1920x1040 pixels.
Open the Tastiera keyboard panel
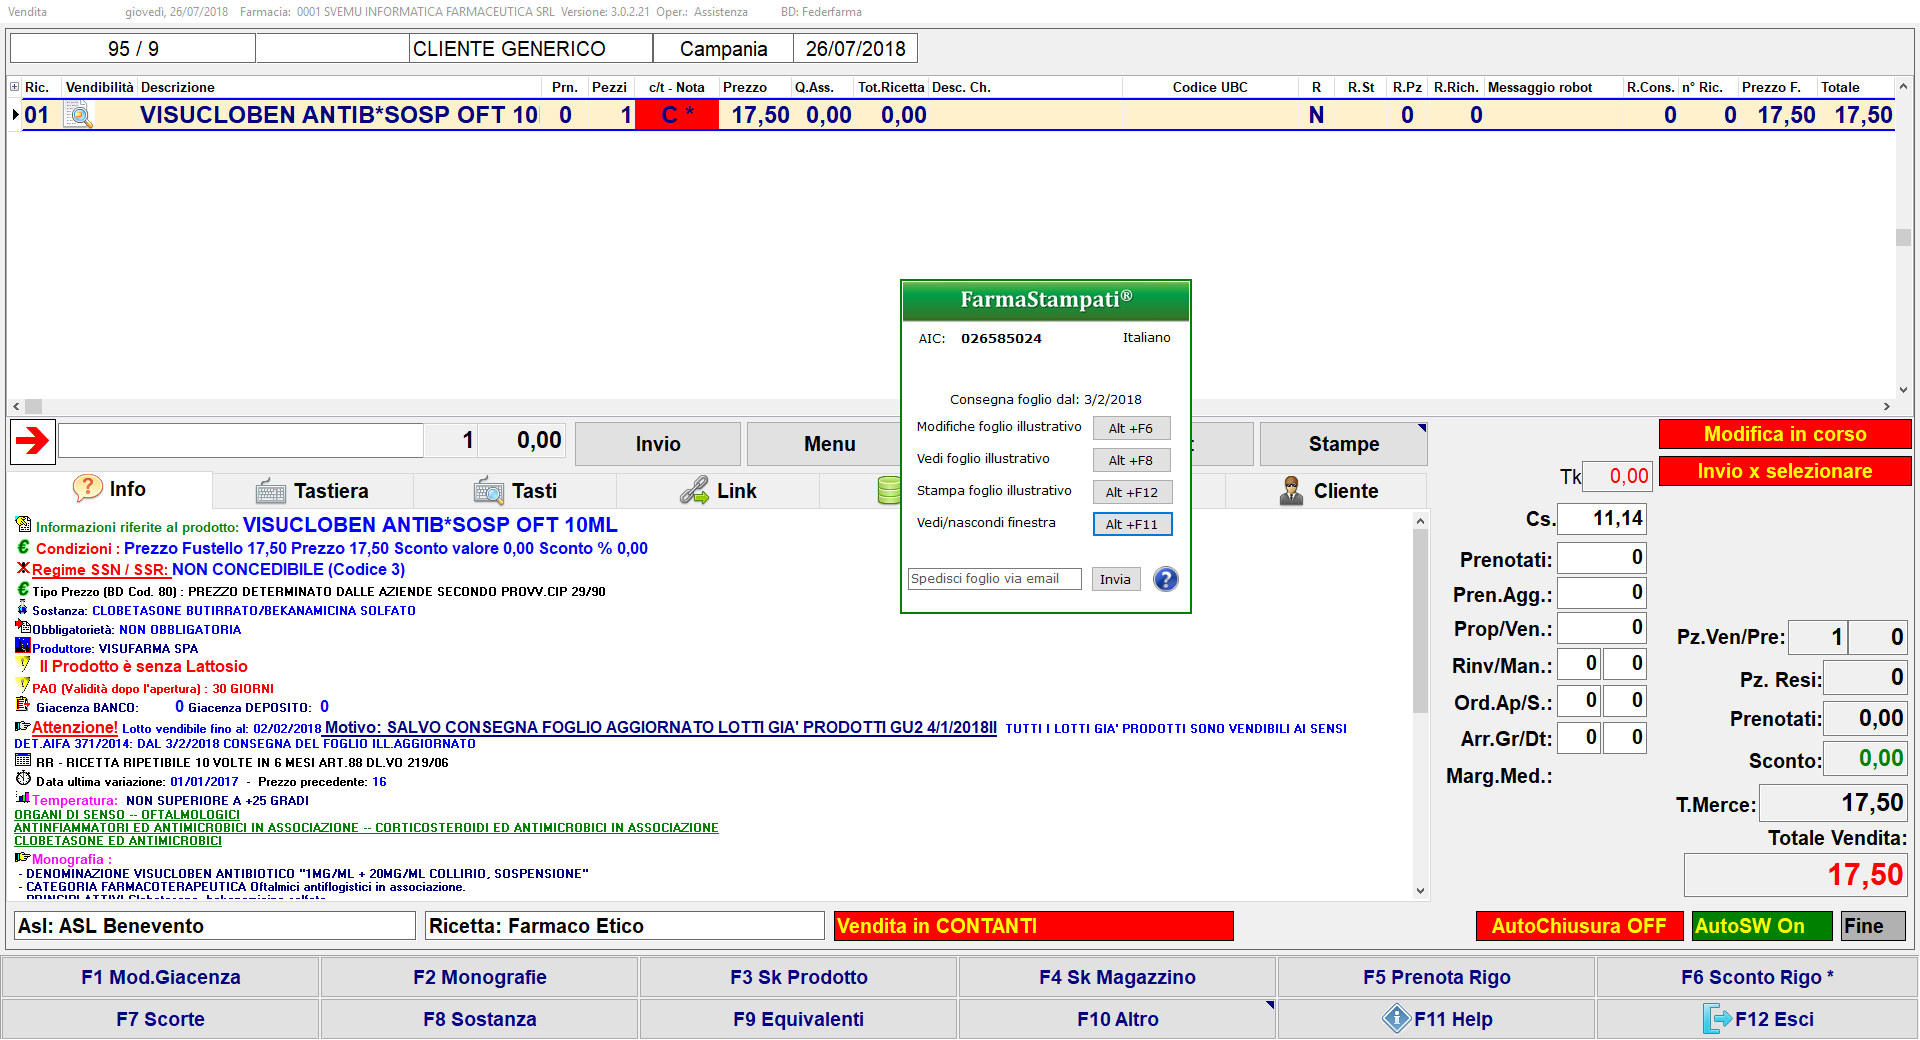point(313,491)
